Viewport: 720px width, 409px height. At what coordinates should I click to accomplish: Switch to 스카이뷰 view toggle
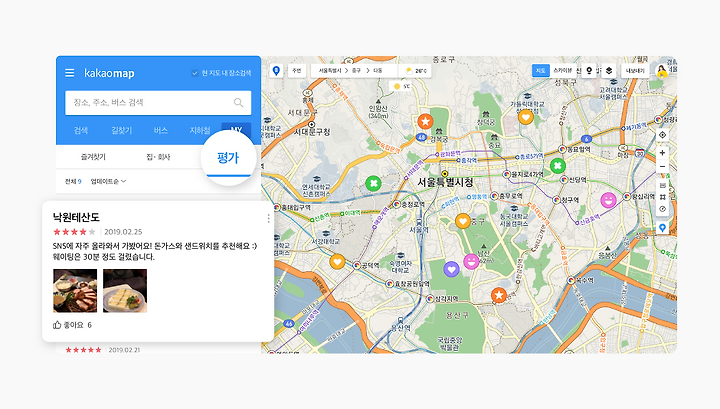562,71
